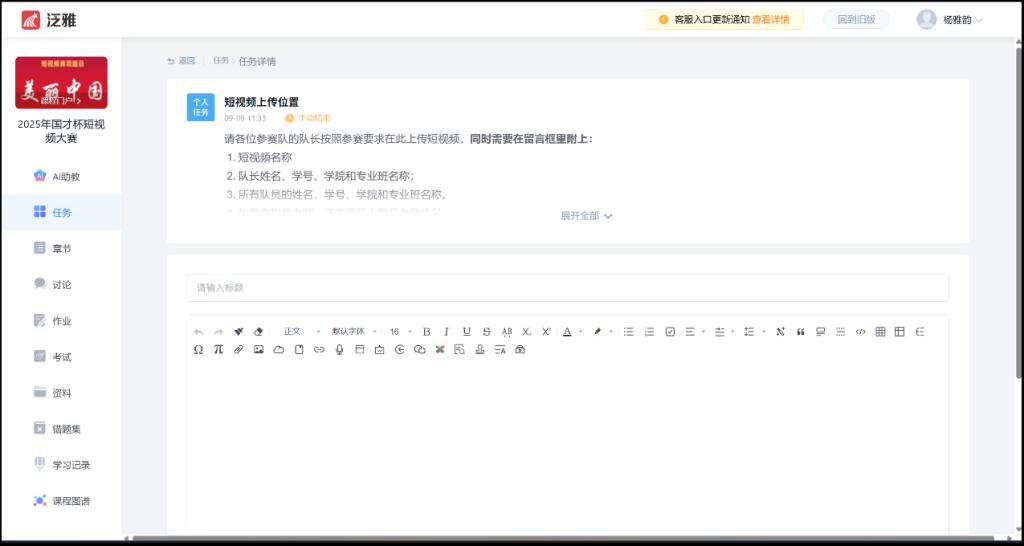
Task: Open 错题集 in the sidebar
Action: [61, 429]
